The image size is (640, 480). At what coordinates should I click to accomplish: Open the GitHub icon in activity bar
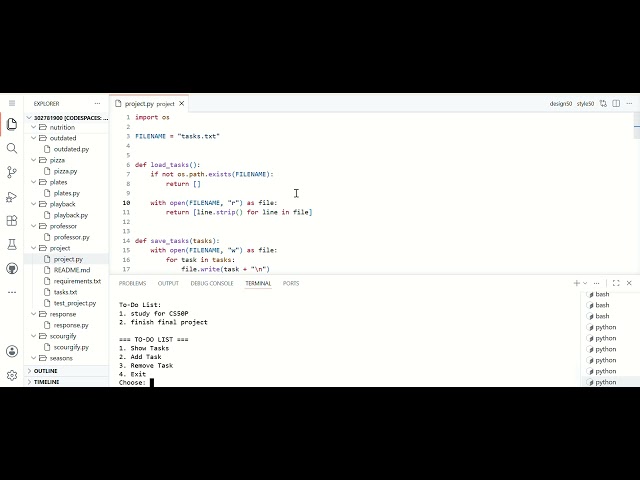(x=12, y=269)
